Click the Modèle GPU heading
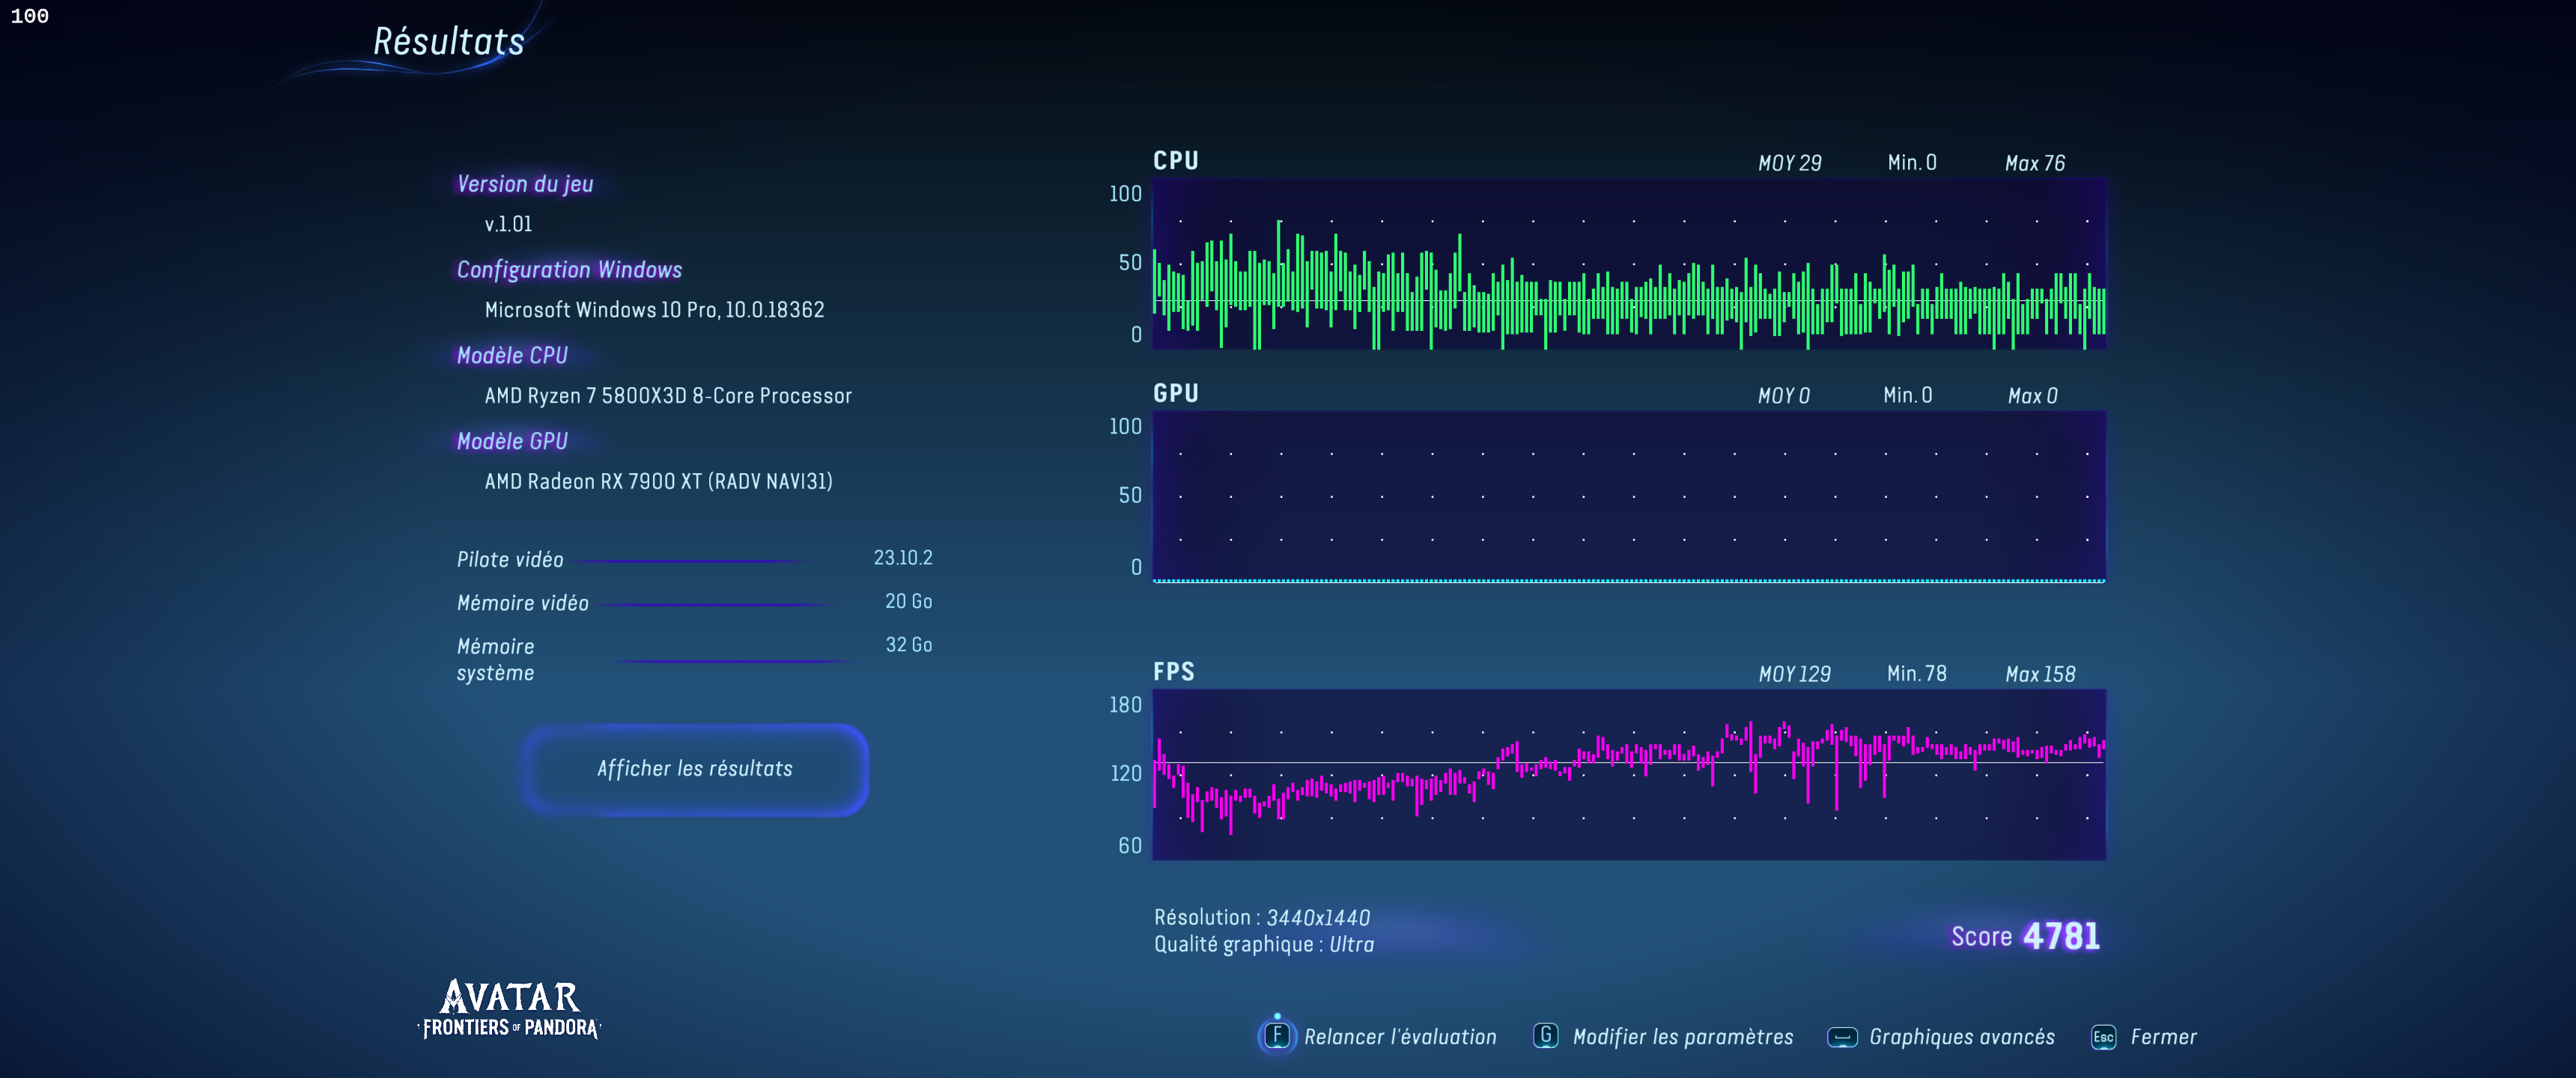2576x1078 pixels. [x=512, y=441]
